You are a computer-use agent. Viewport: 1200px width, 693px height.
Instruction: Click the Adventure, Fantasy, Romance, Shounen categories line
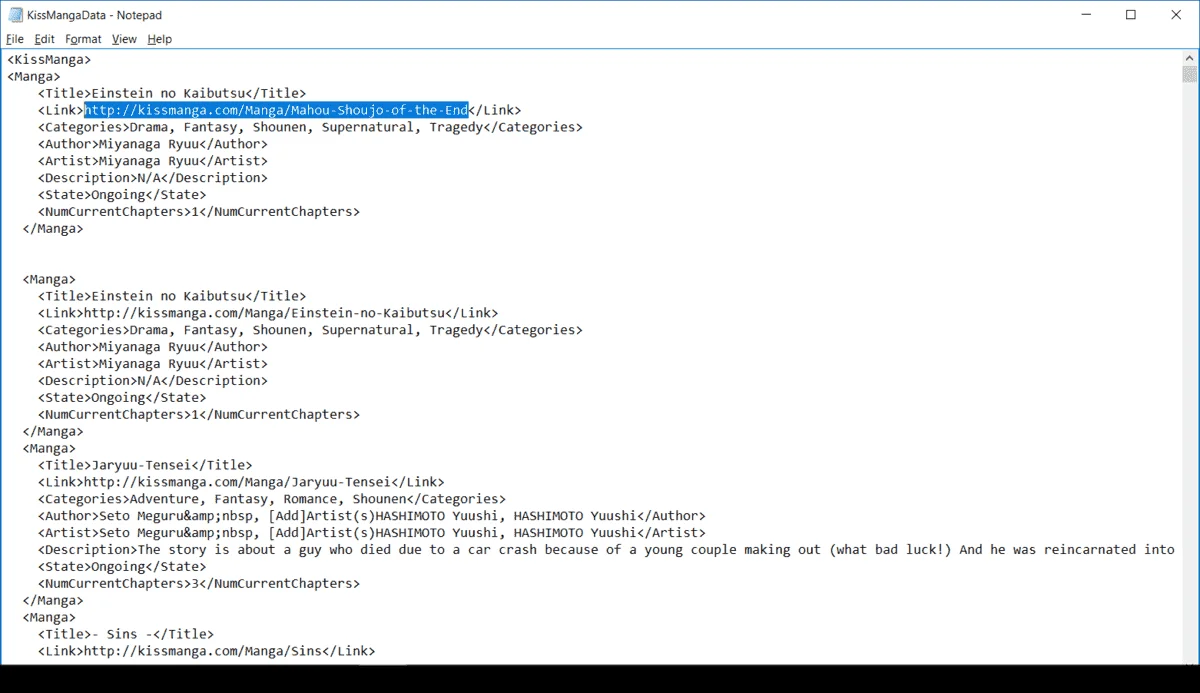click(x=272, y=499)
